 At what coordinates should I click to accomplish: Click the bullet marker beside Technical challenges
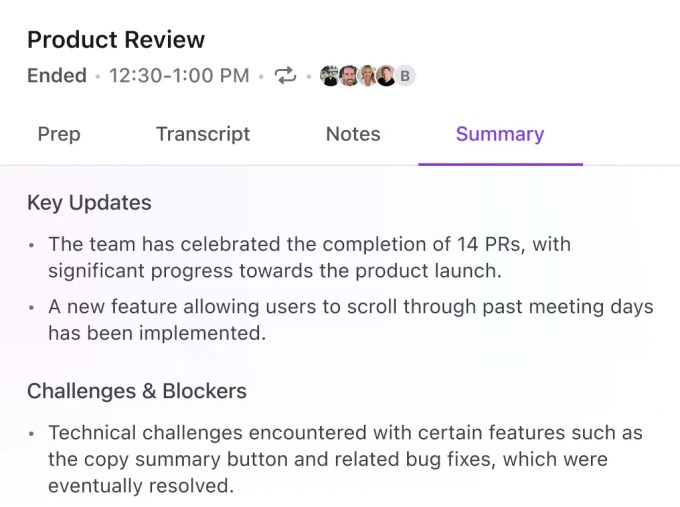tap(32, 435)
